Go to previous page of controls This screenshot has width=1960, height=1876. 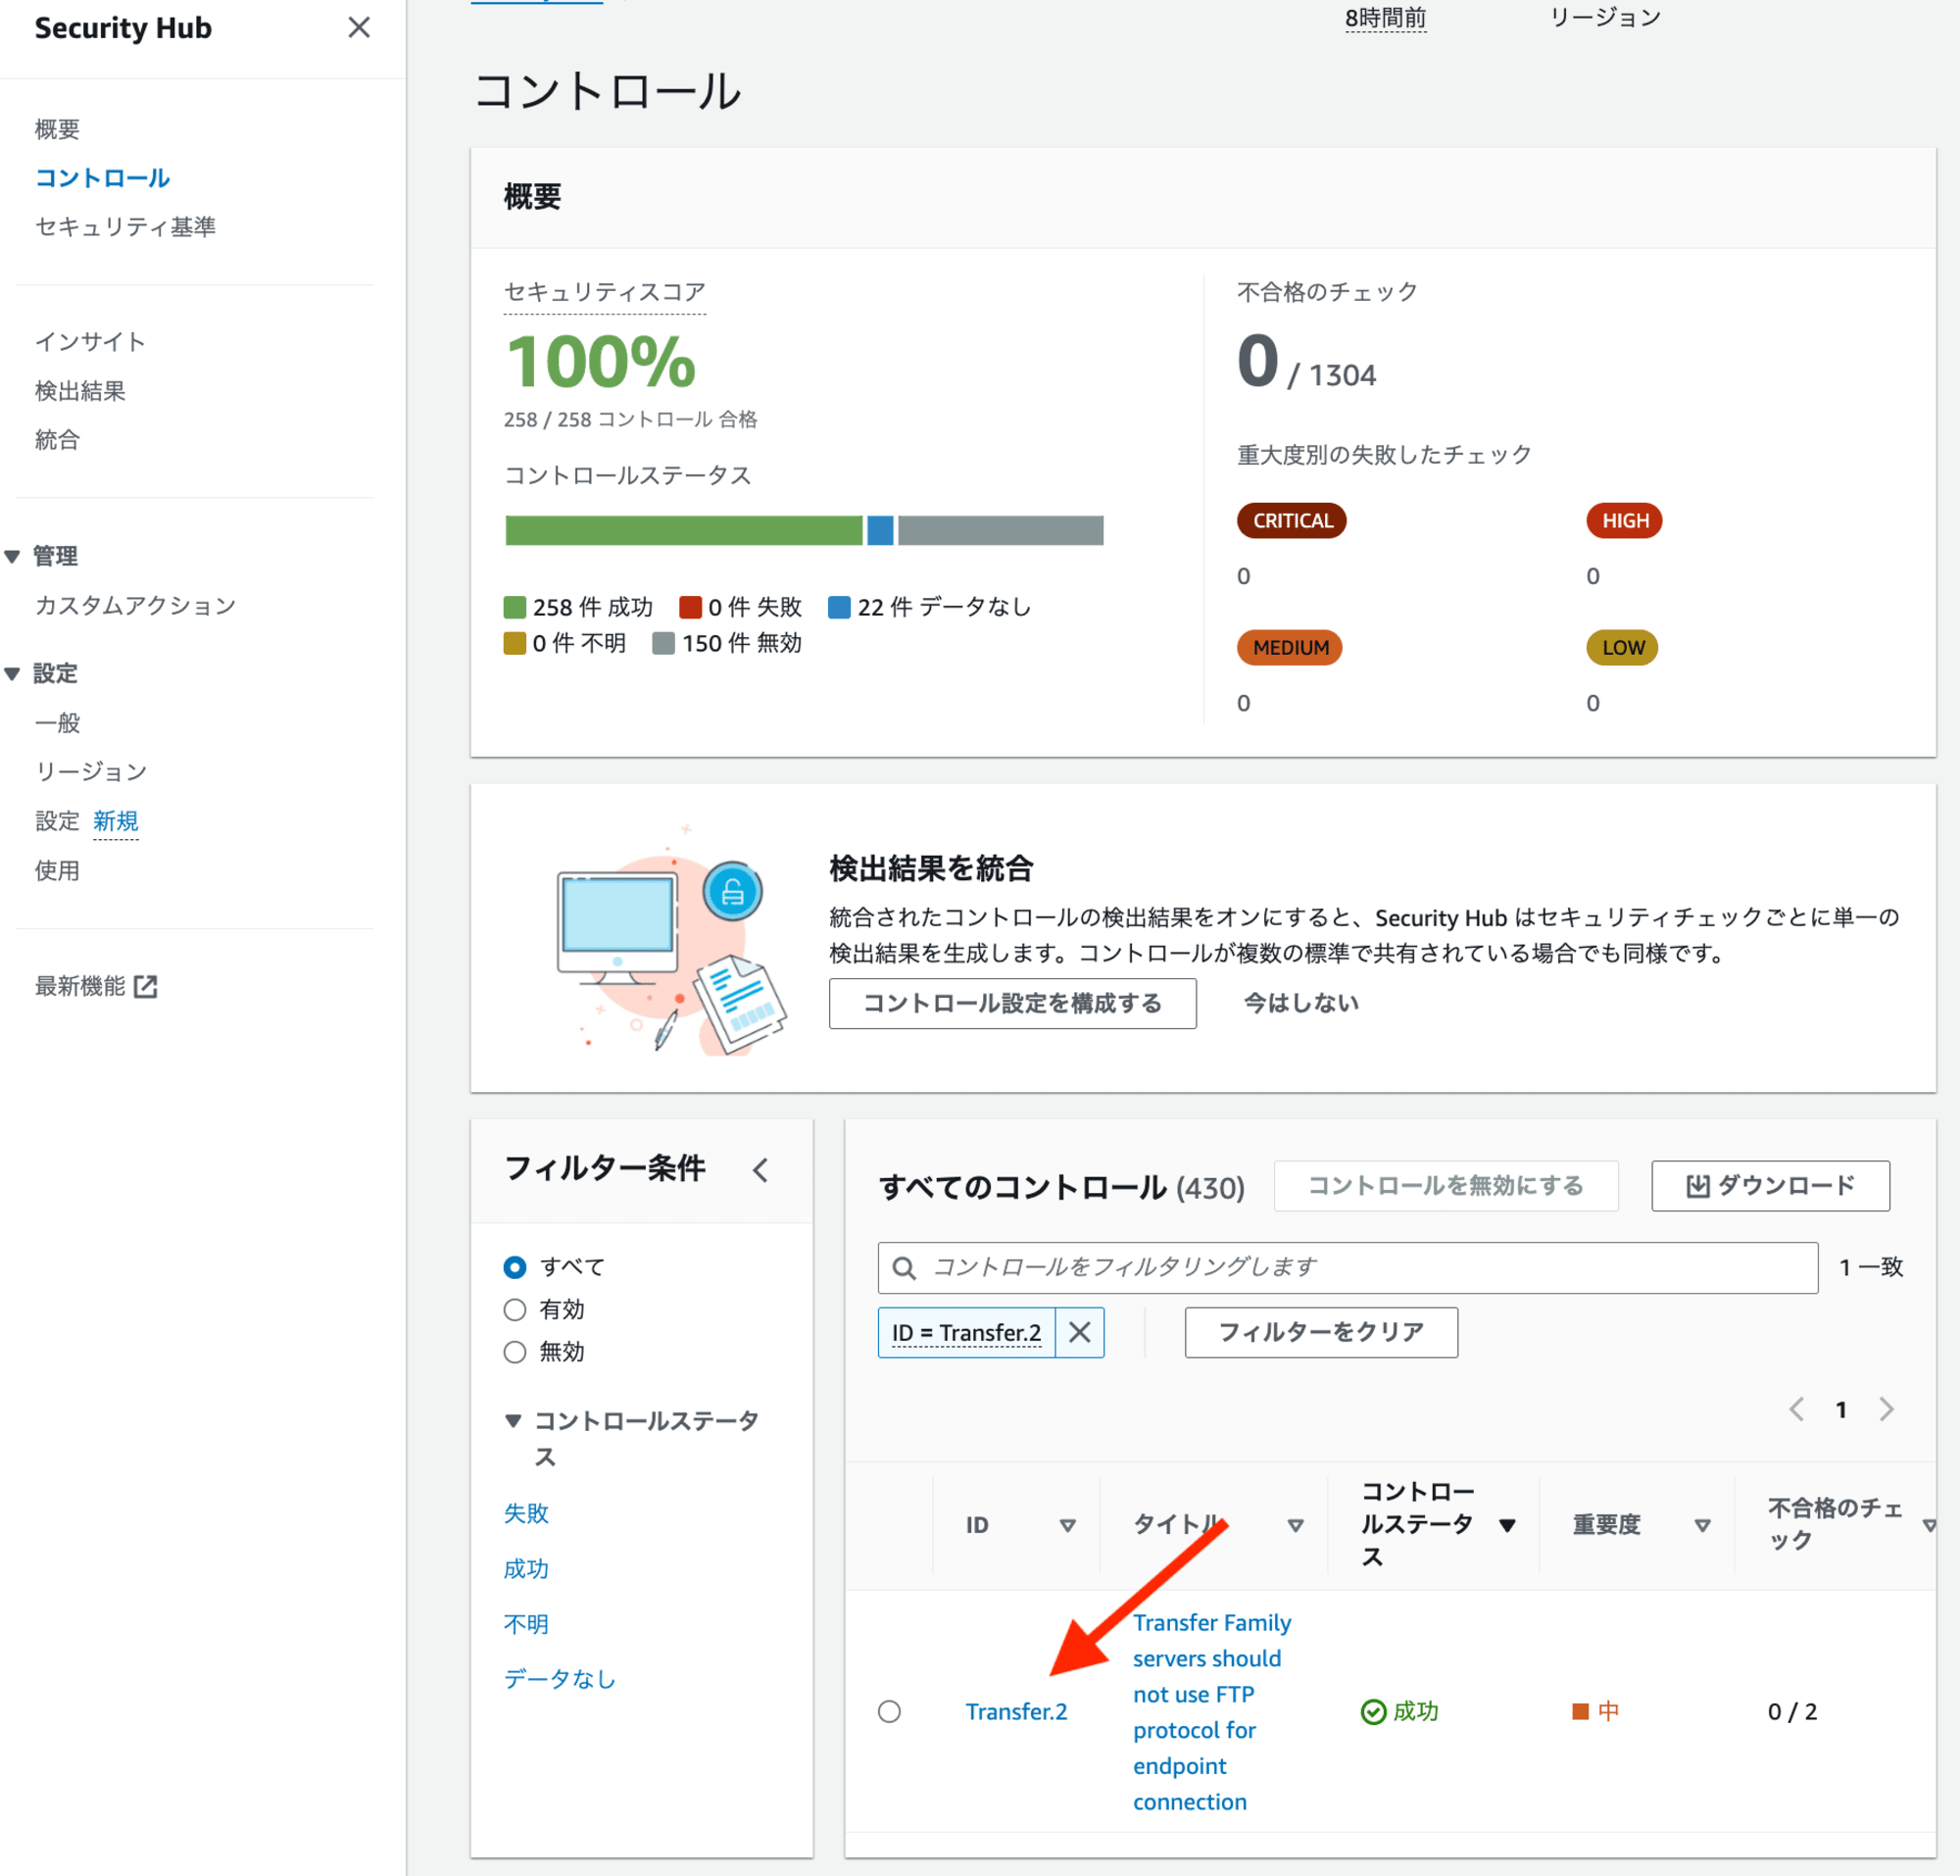[1797, 1410]
